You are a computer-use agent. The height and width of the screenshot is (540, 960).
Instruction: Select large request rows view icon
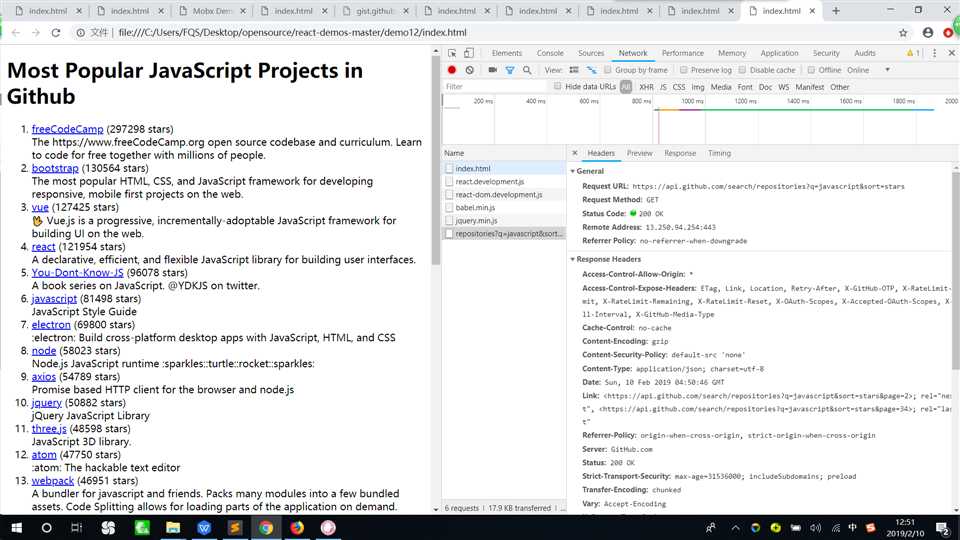(x=574, y=70)
